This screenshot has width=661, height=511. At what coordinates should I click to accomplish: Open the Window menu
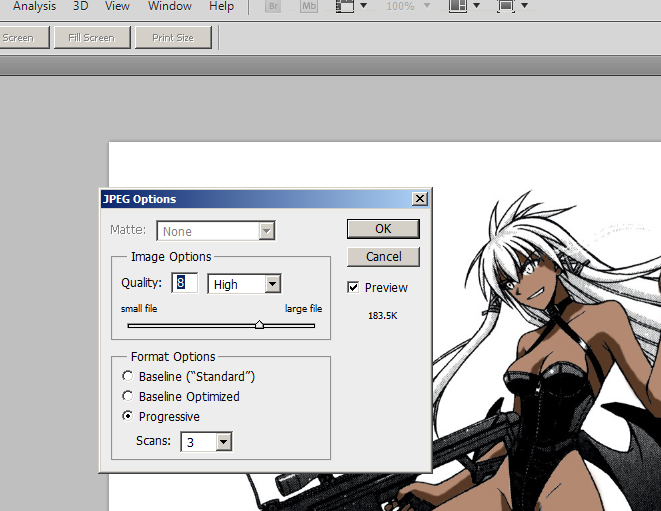pos(169,6)
